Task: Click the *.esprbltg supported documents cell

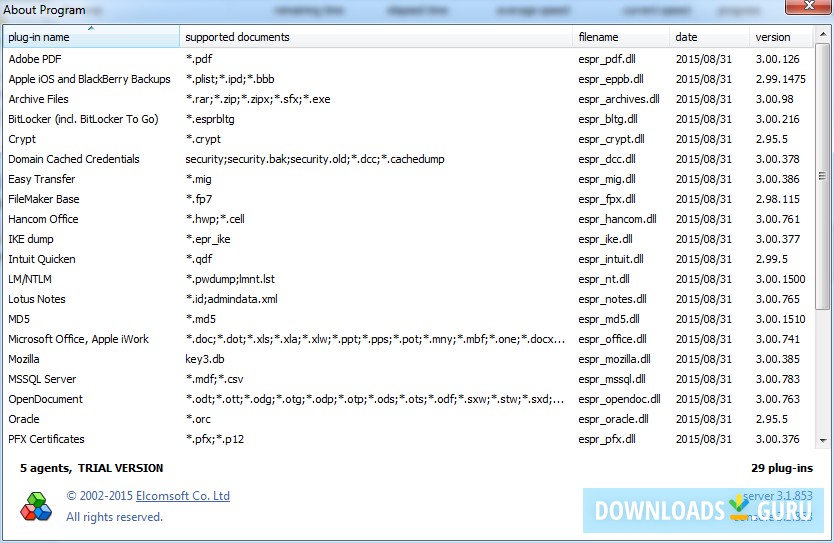Action: point(210,119)
